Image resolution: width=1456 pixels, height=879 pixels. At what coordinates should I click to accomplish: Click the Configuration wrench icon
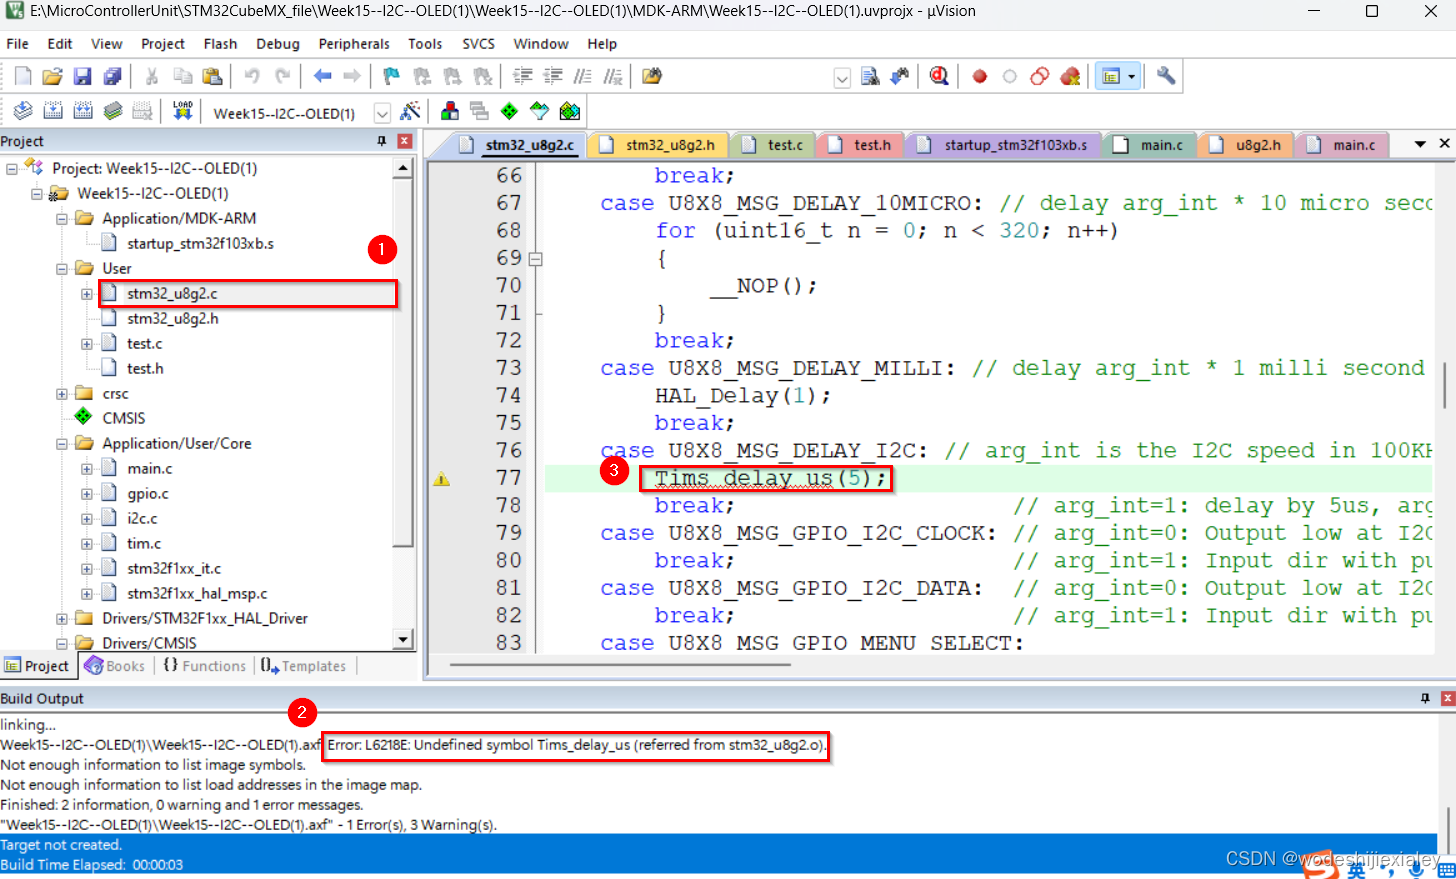pyautogui.click(x=1166, y=76)
